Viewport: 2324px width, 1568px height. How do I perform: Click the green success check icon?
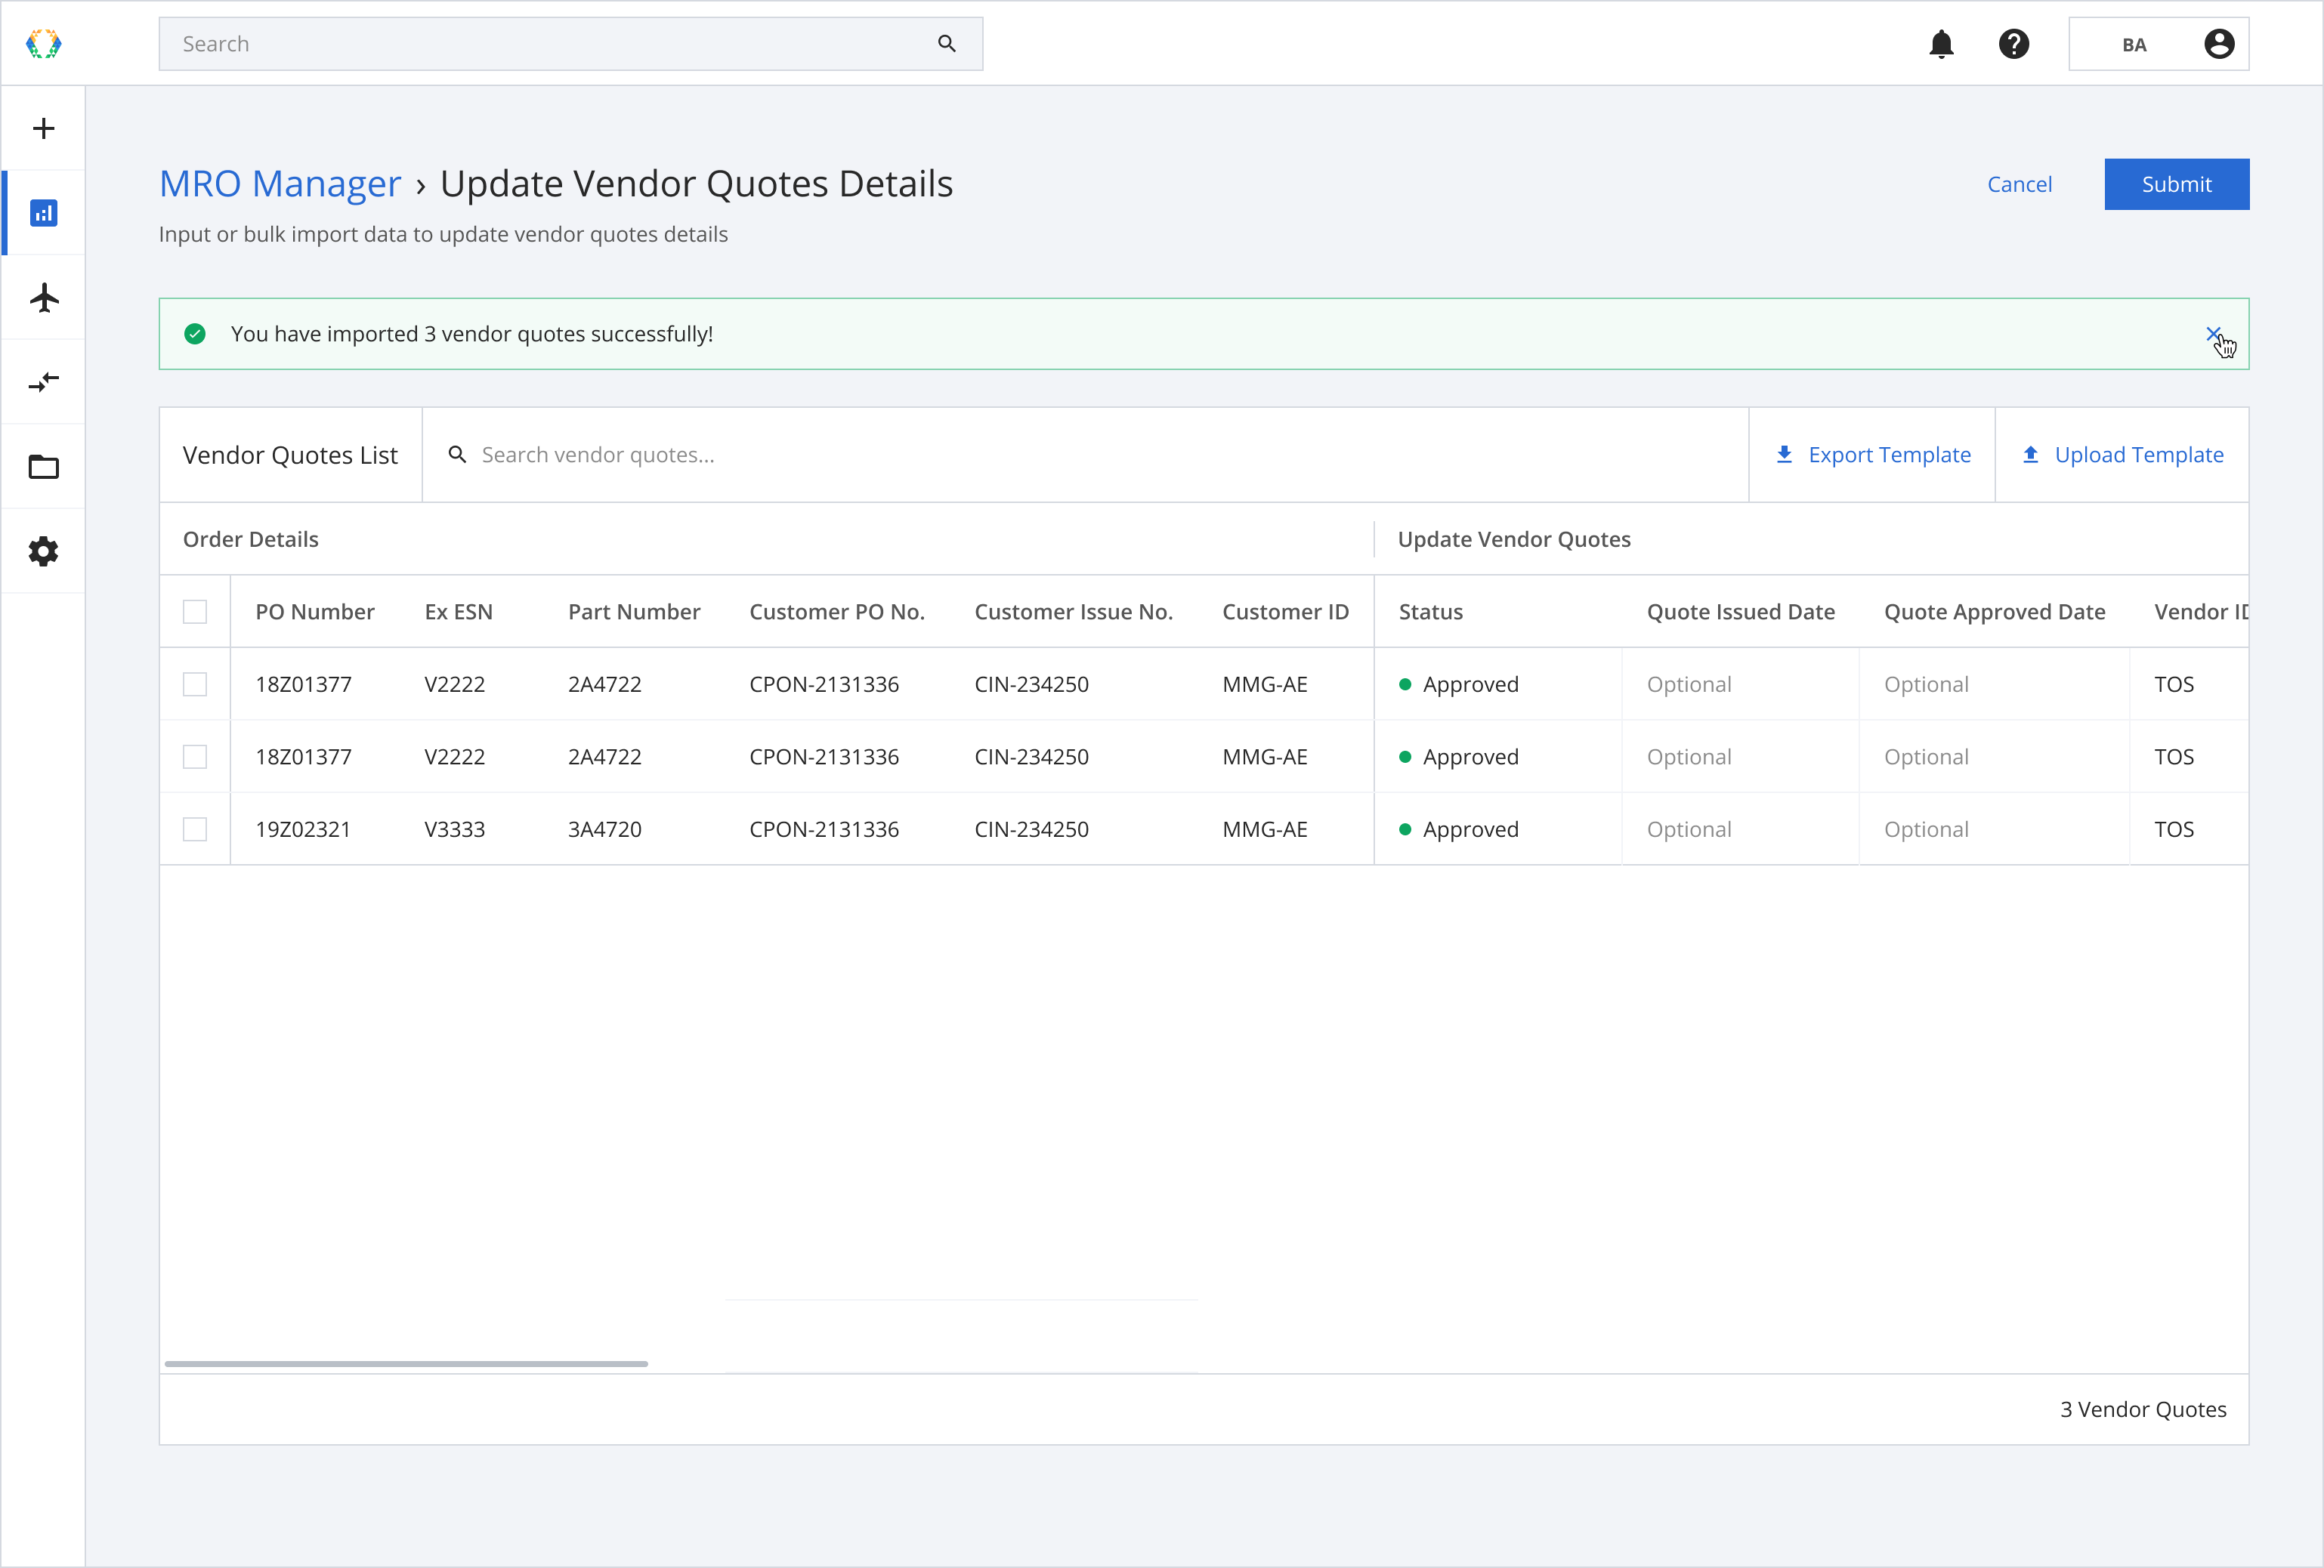[195, 334]
